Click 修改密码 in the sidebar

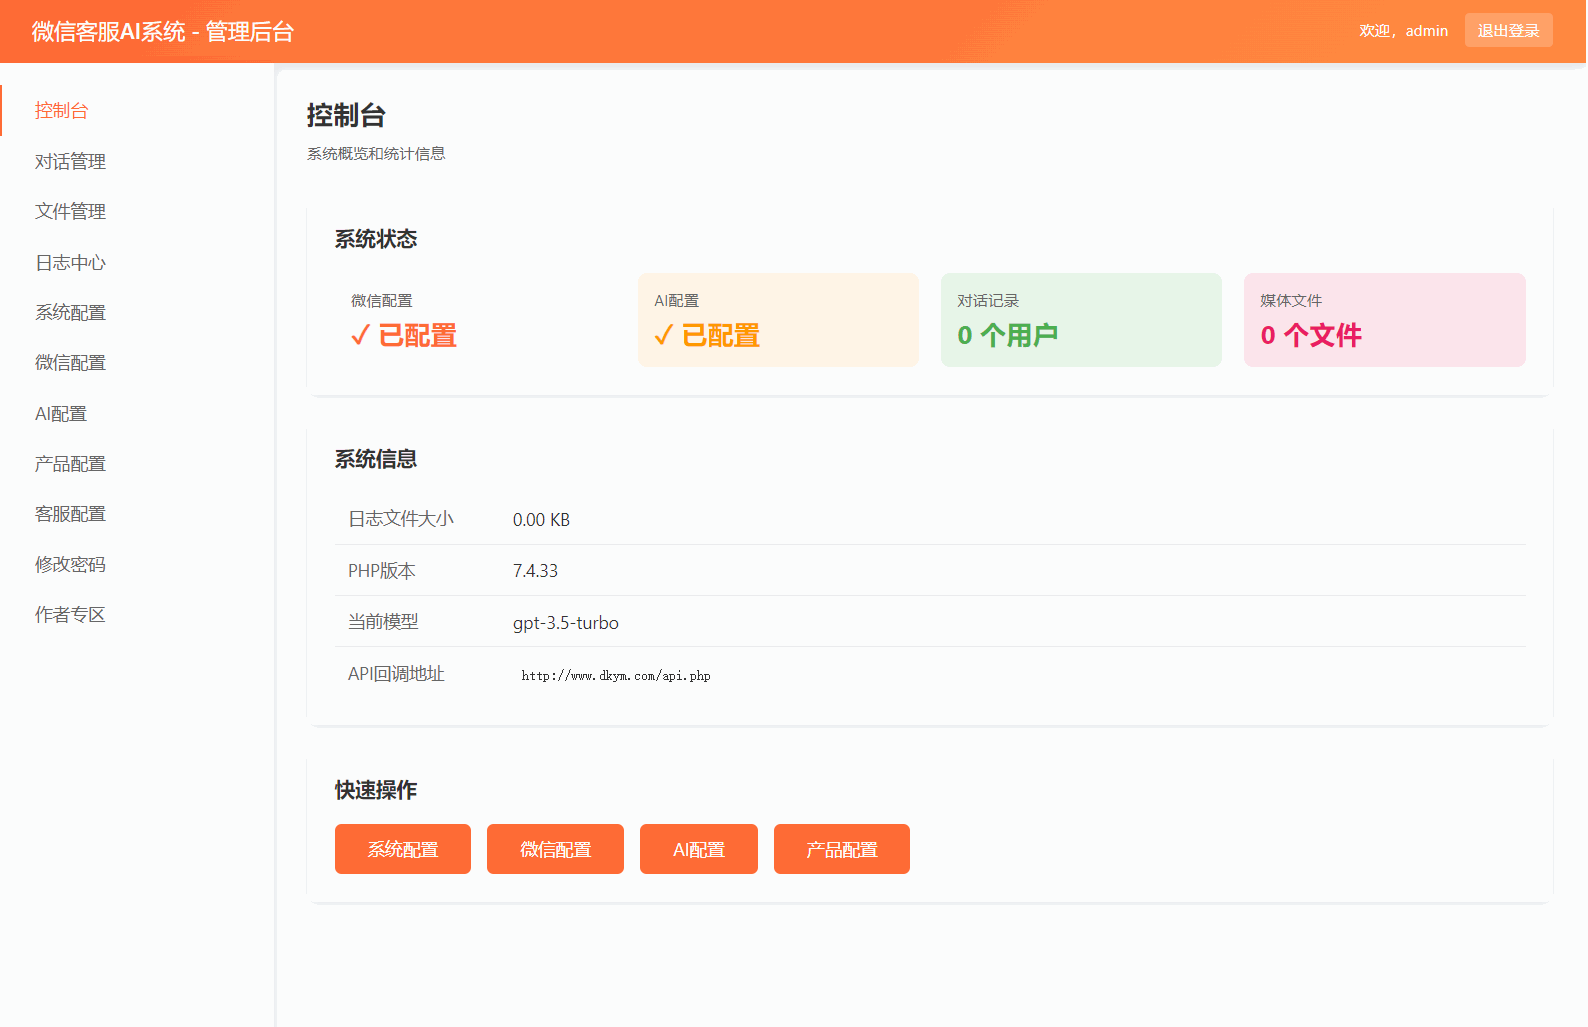[70, 564]
